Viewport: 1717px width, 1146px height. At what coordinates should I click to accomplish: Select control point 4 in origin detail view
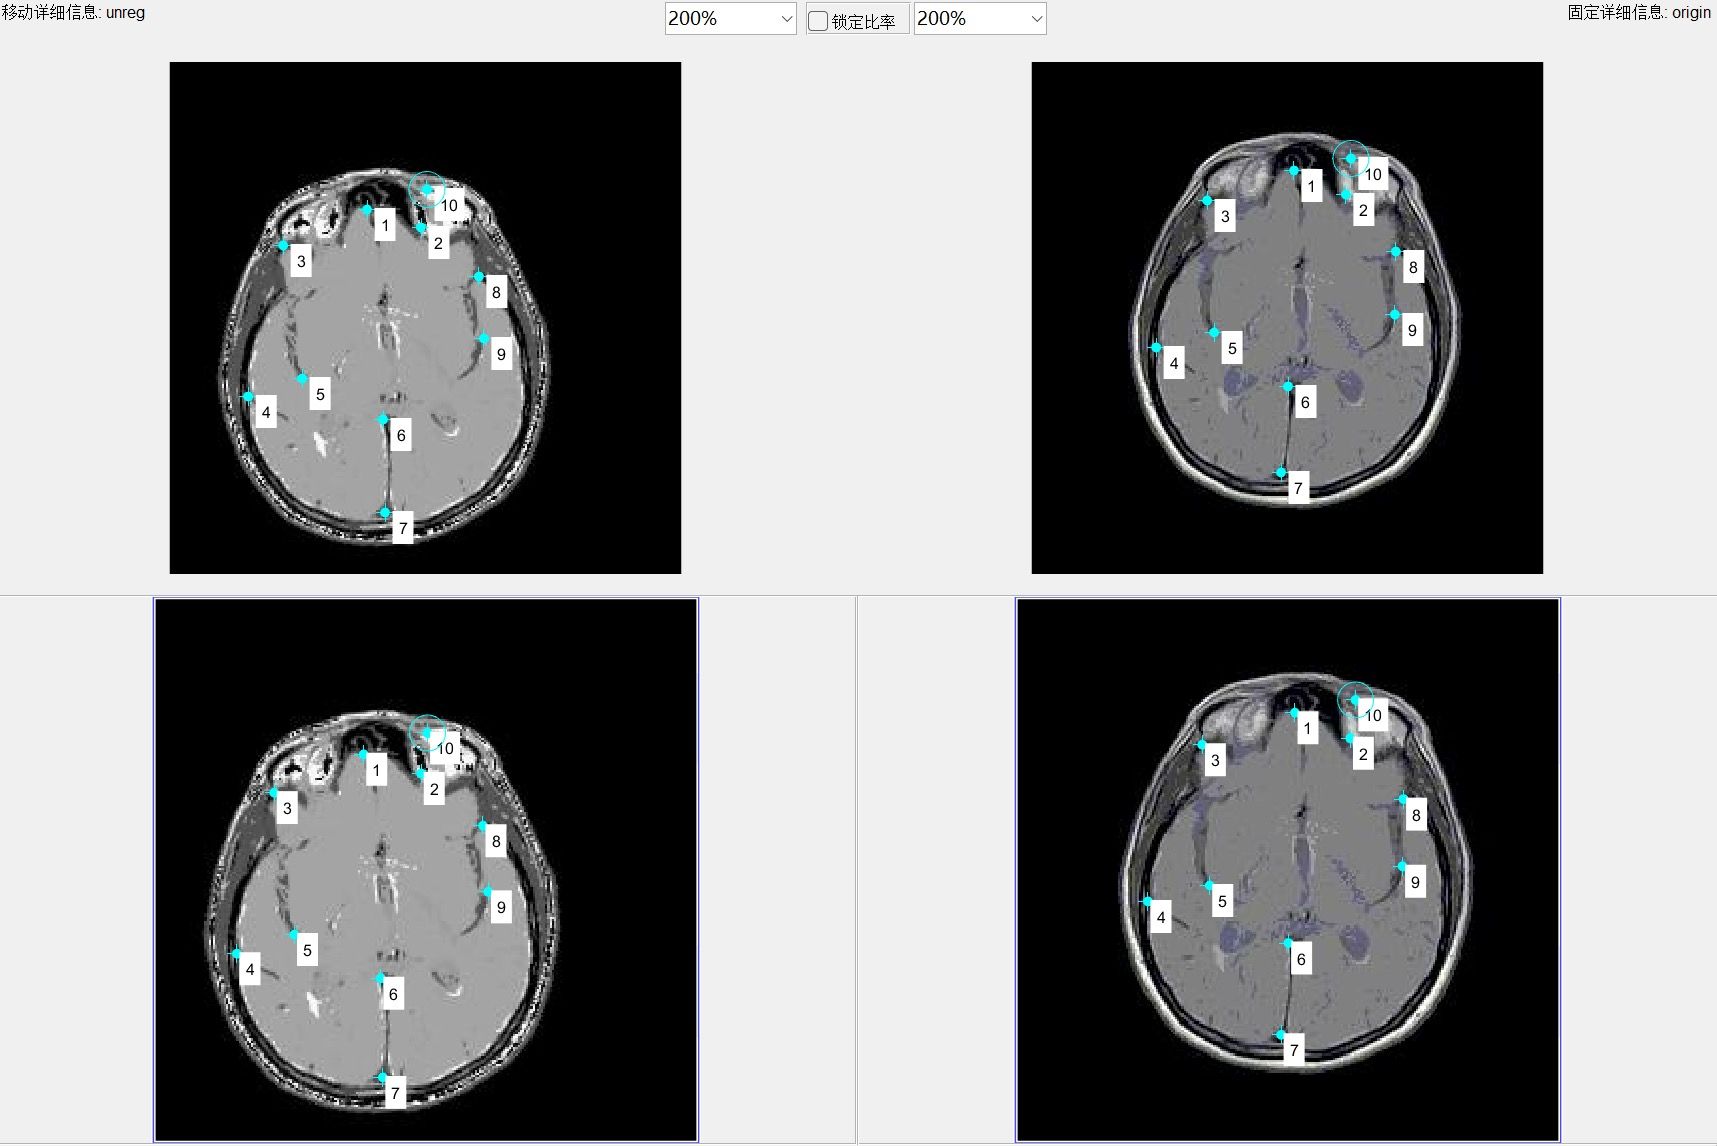1156,348
